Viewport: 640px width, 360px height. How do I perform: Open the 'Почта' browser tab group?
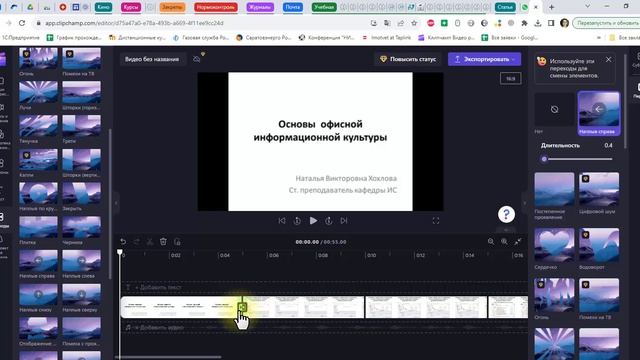tap(293, 7)
